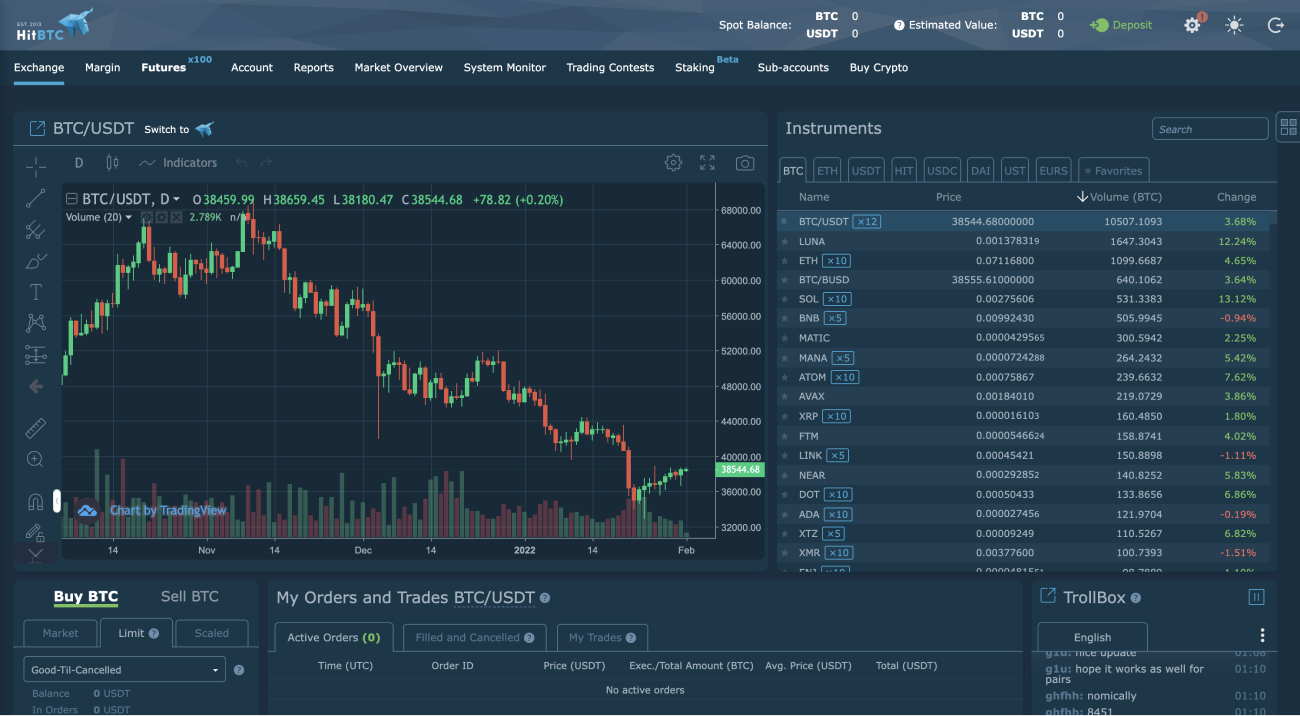This screenshot has width=1300, height=716.
Task: Open the Good-Til-Cancelled dropdown
Action: click(125, 670)
